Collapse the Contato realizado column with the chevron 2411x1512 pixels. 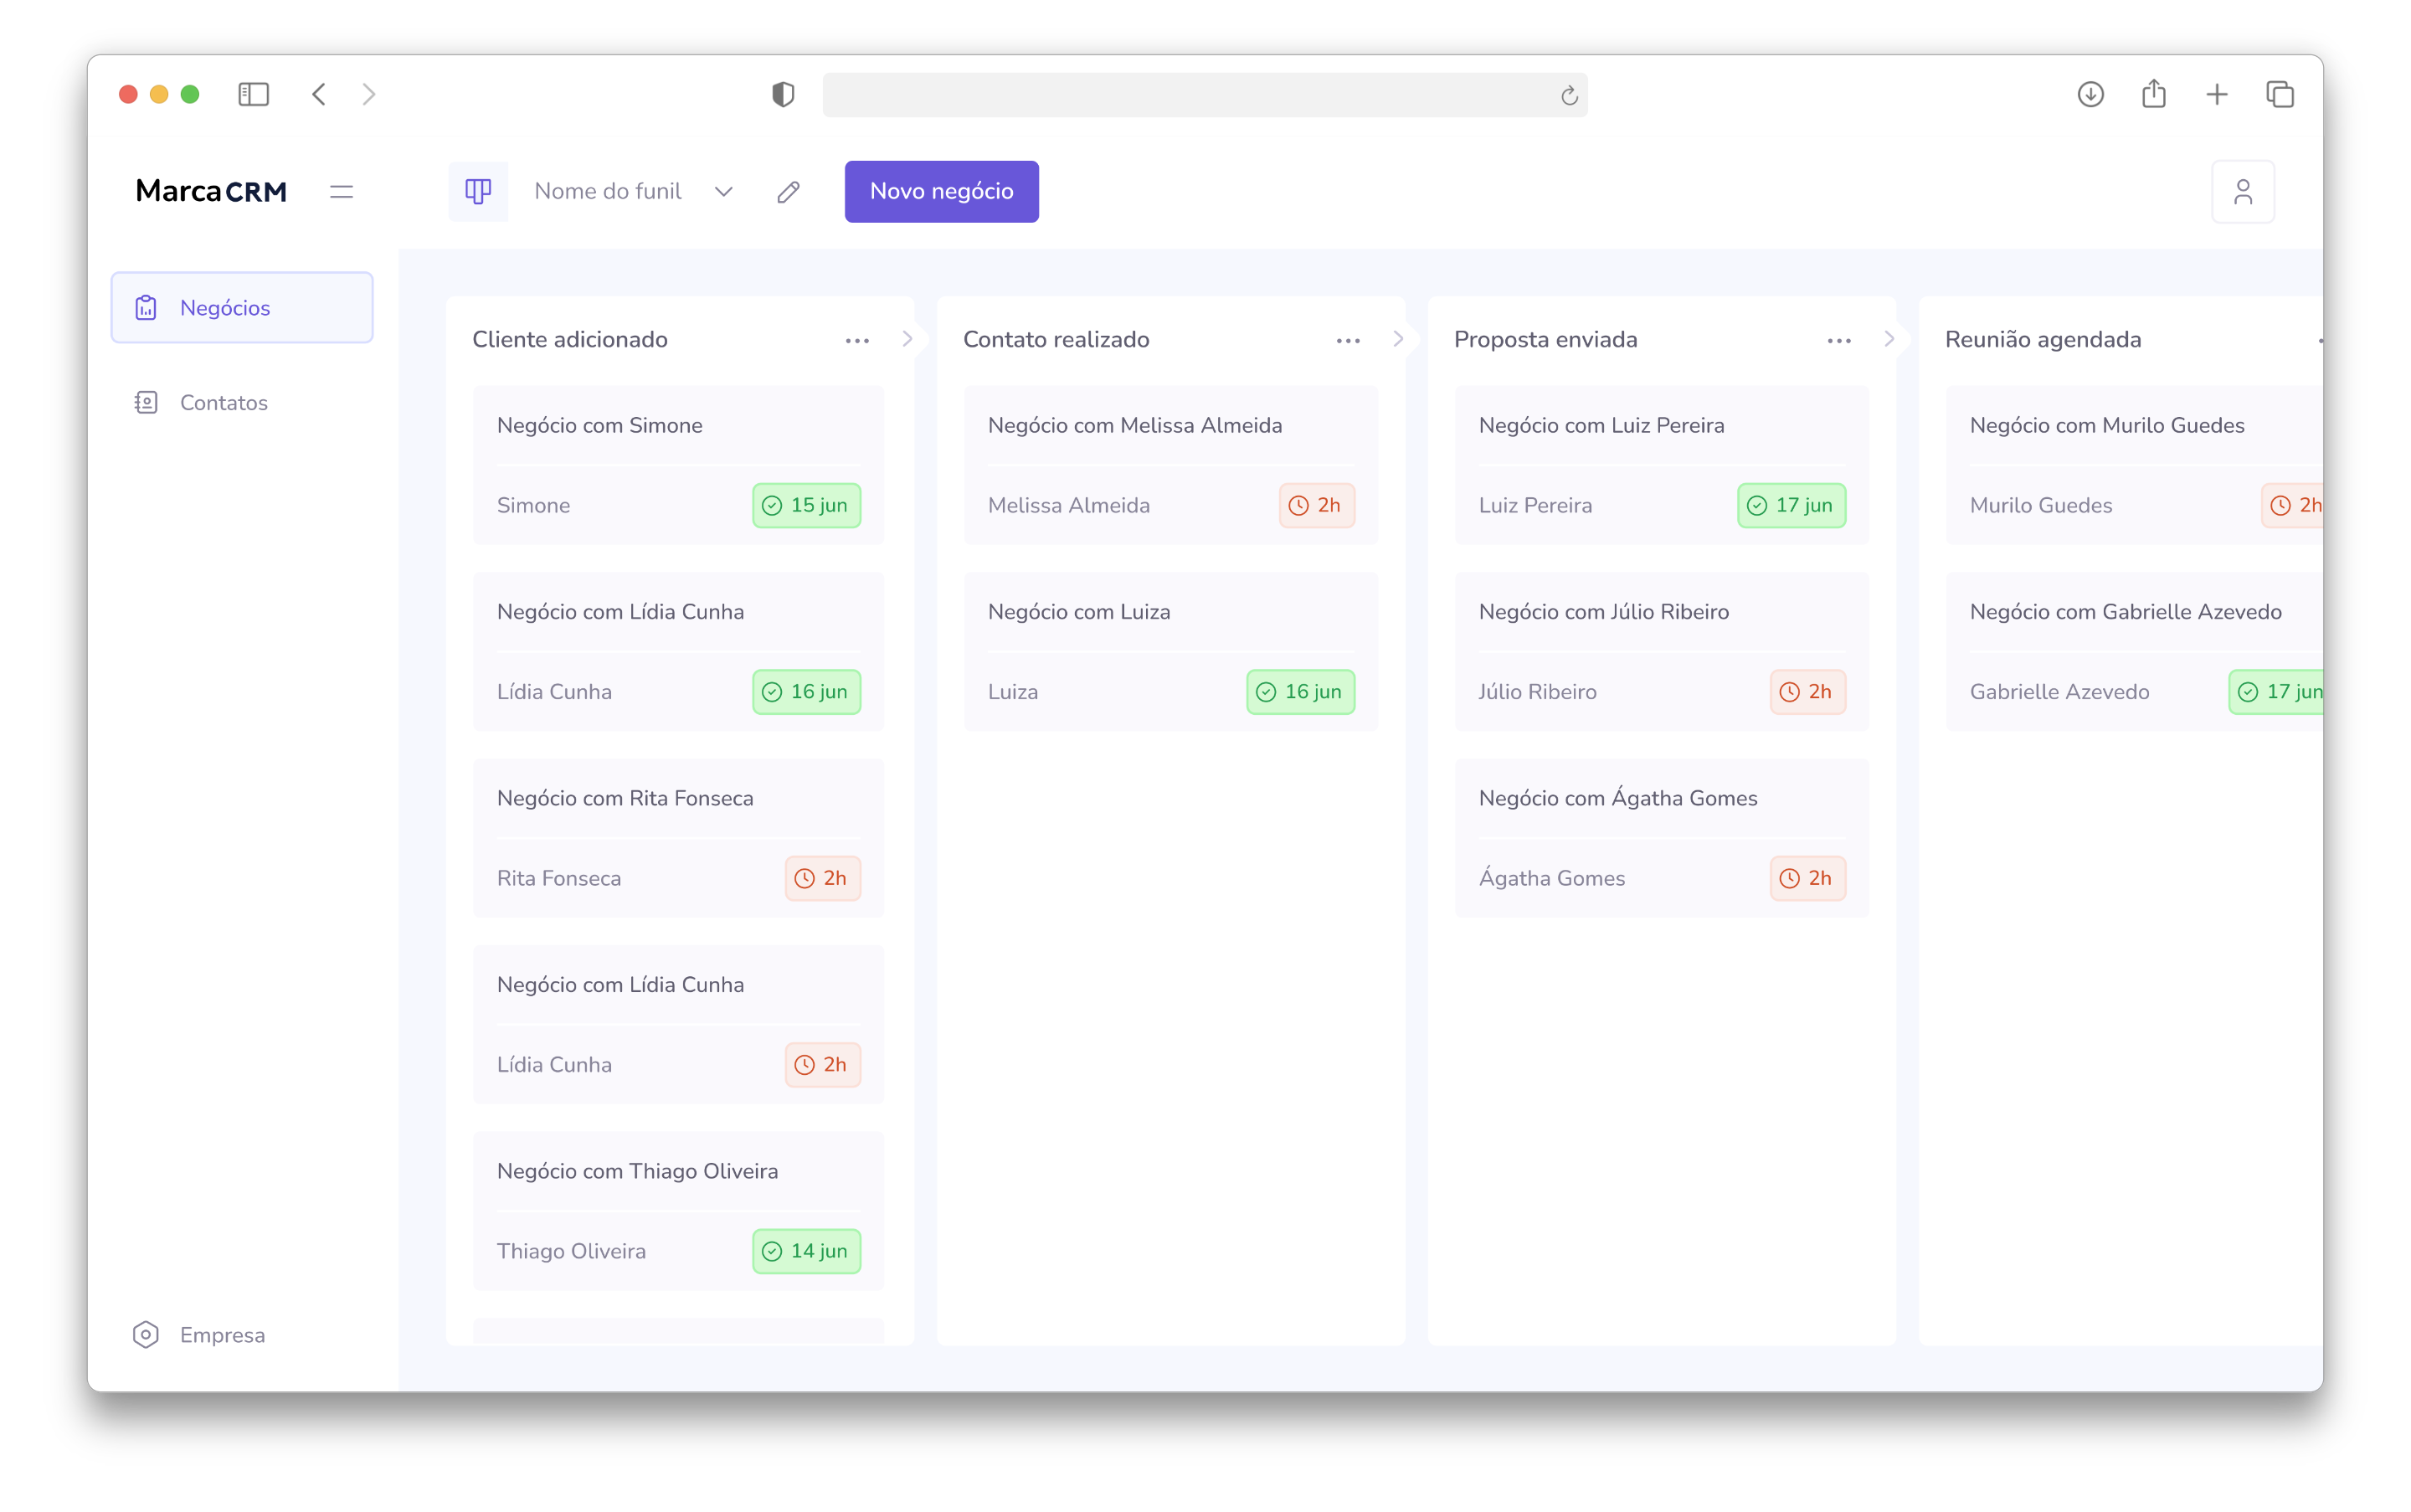(x=1397, y=339)
